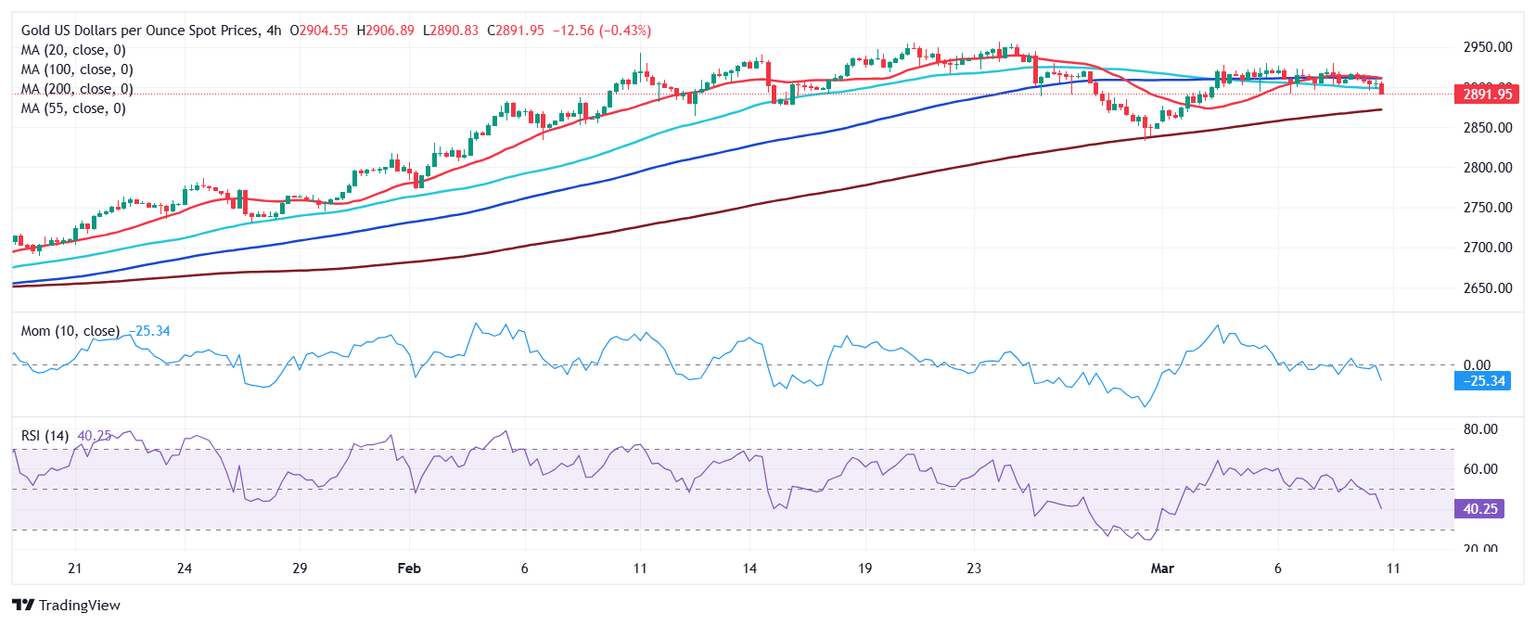Viewport: 1536px width, 625px height.
Task: Click the TradingView logo icon
Action: point(22,605)
